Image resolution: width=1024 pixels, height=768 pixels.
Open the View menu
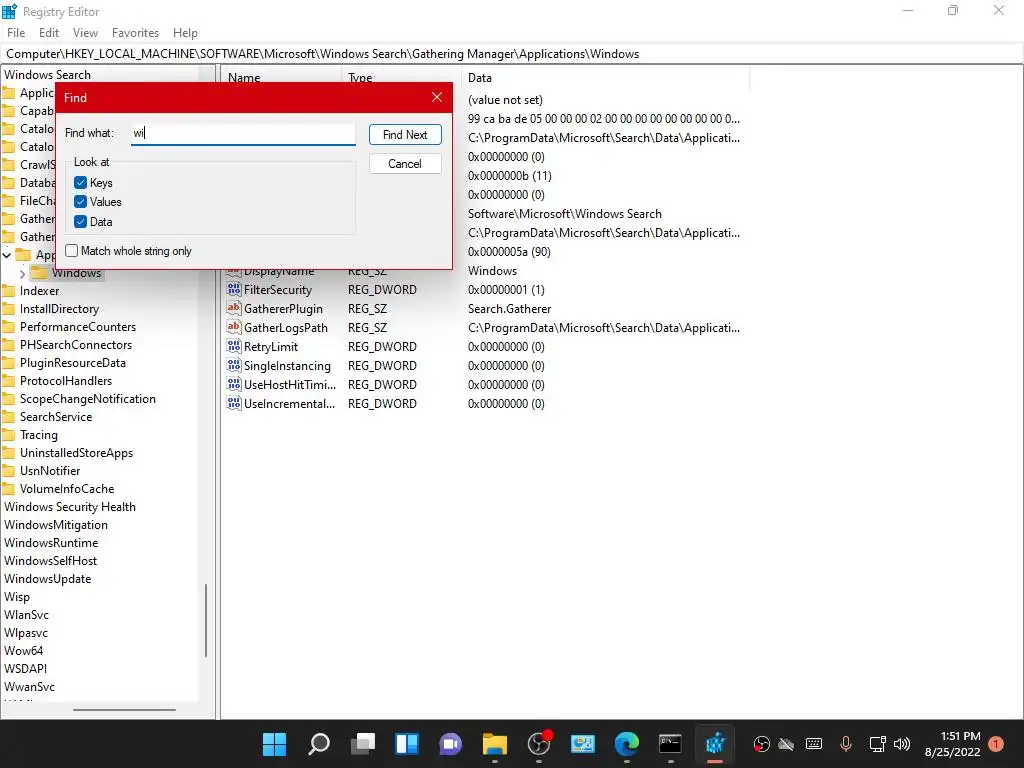[x=86, y=33]
